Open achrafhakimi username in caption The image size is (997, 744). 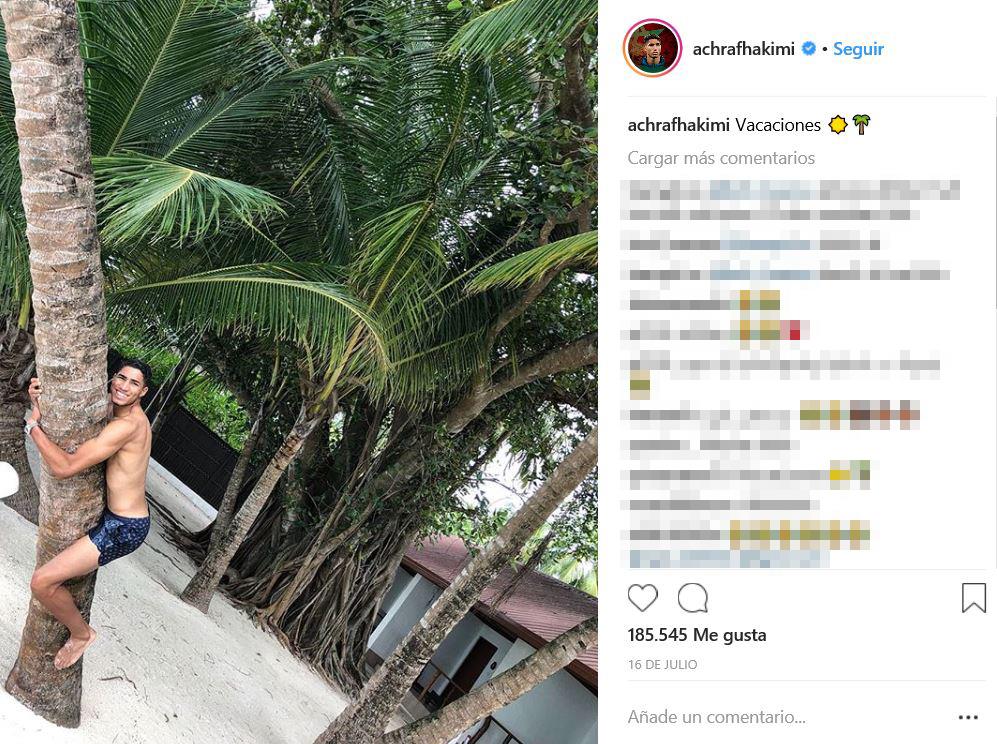(678, 125)
